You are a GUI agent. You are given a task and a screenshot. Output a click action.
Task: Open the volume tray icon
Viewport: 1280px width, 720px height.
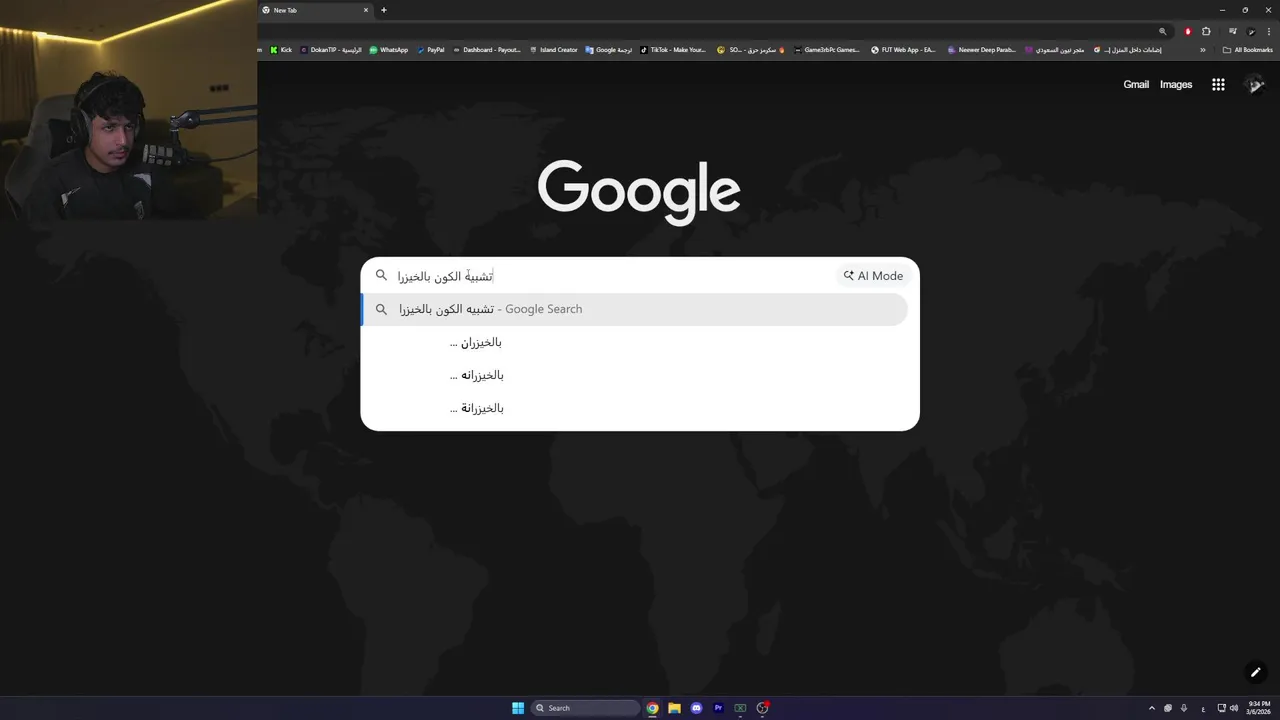click(1233, 708)
